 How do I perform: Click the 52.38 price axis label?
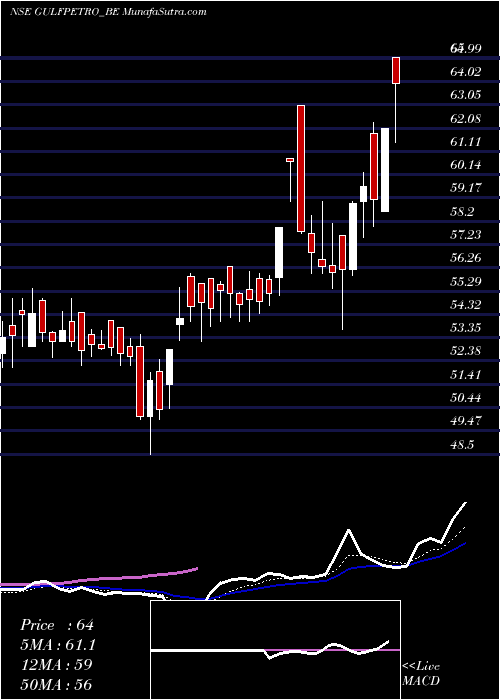(466, 351)
